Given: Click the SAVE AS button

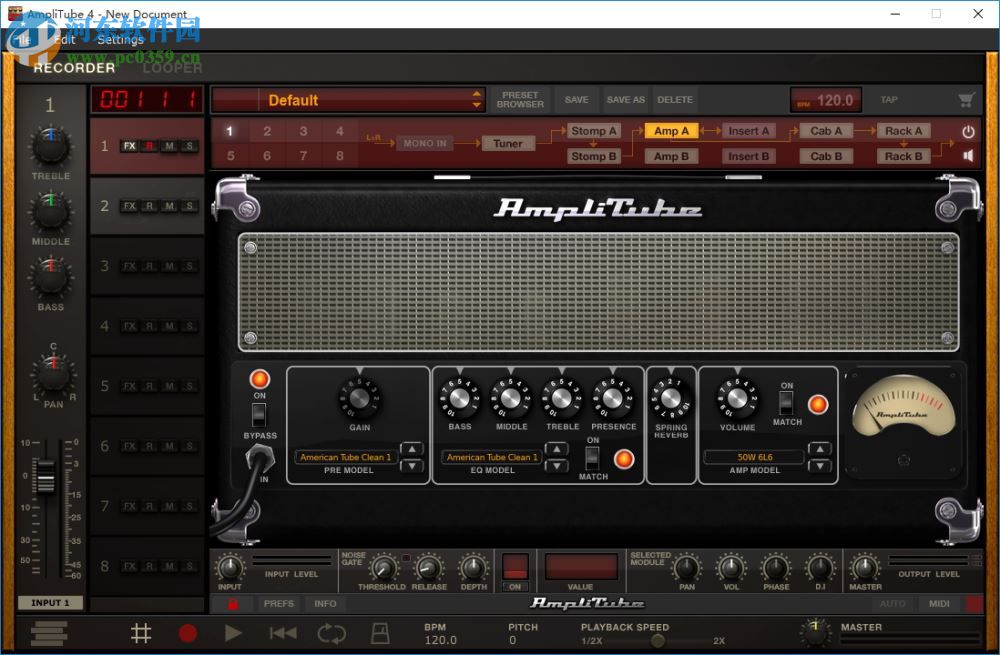Looking at the screenshot, I should (x=625, y=100).
